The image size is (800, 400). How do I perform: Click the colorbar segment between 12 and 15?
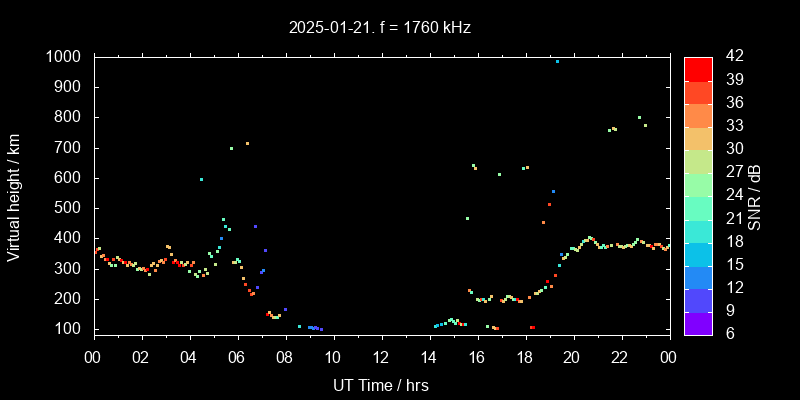click(697, 276)
